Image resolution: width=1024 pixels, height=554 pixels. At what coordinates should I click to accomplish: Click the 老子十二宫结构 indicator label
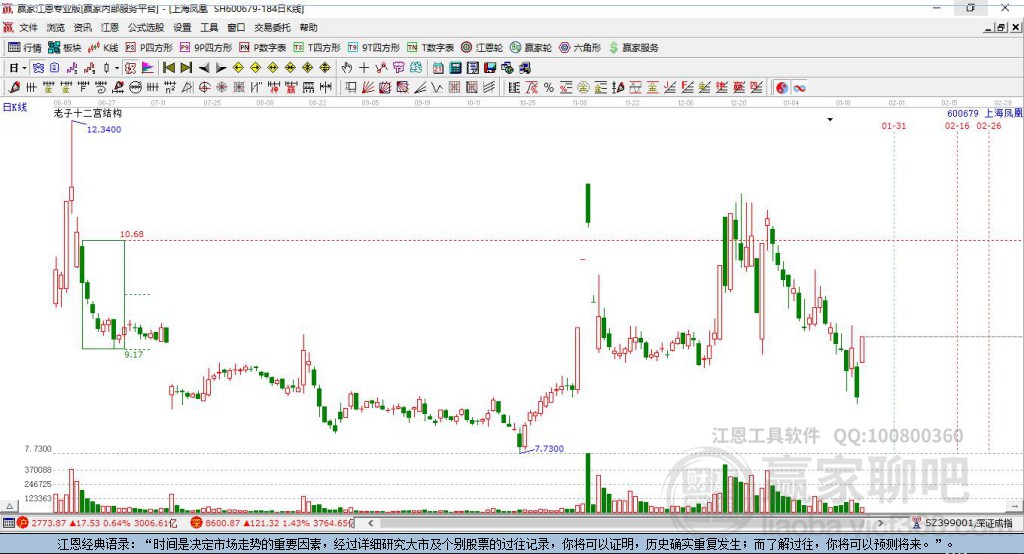pos(88,113)
